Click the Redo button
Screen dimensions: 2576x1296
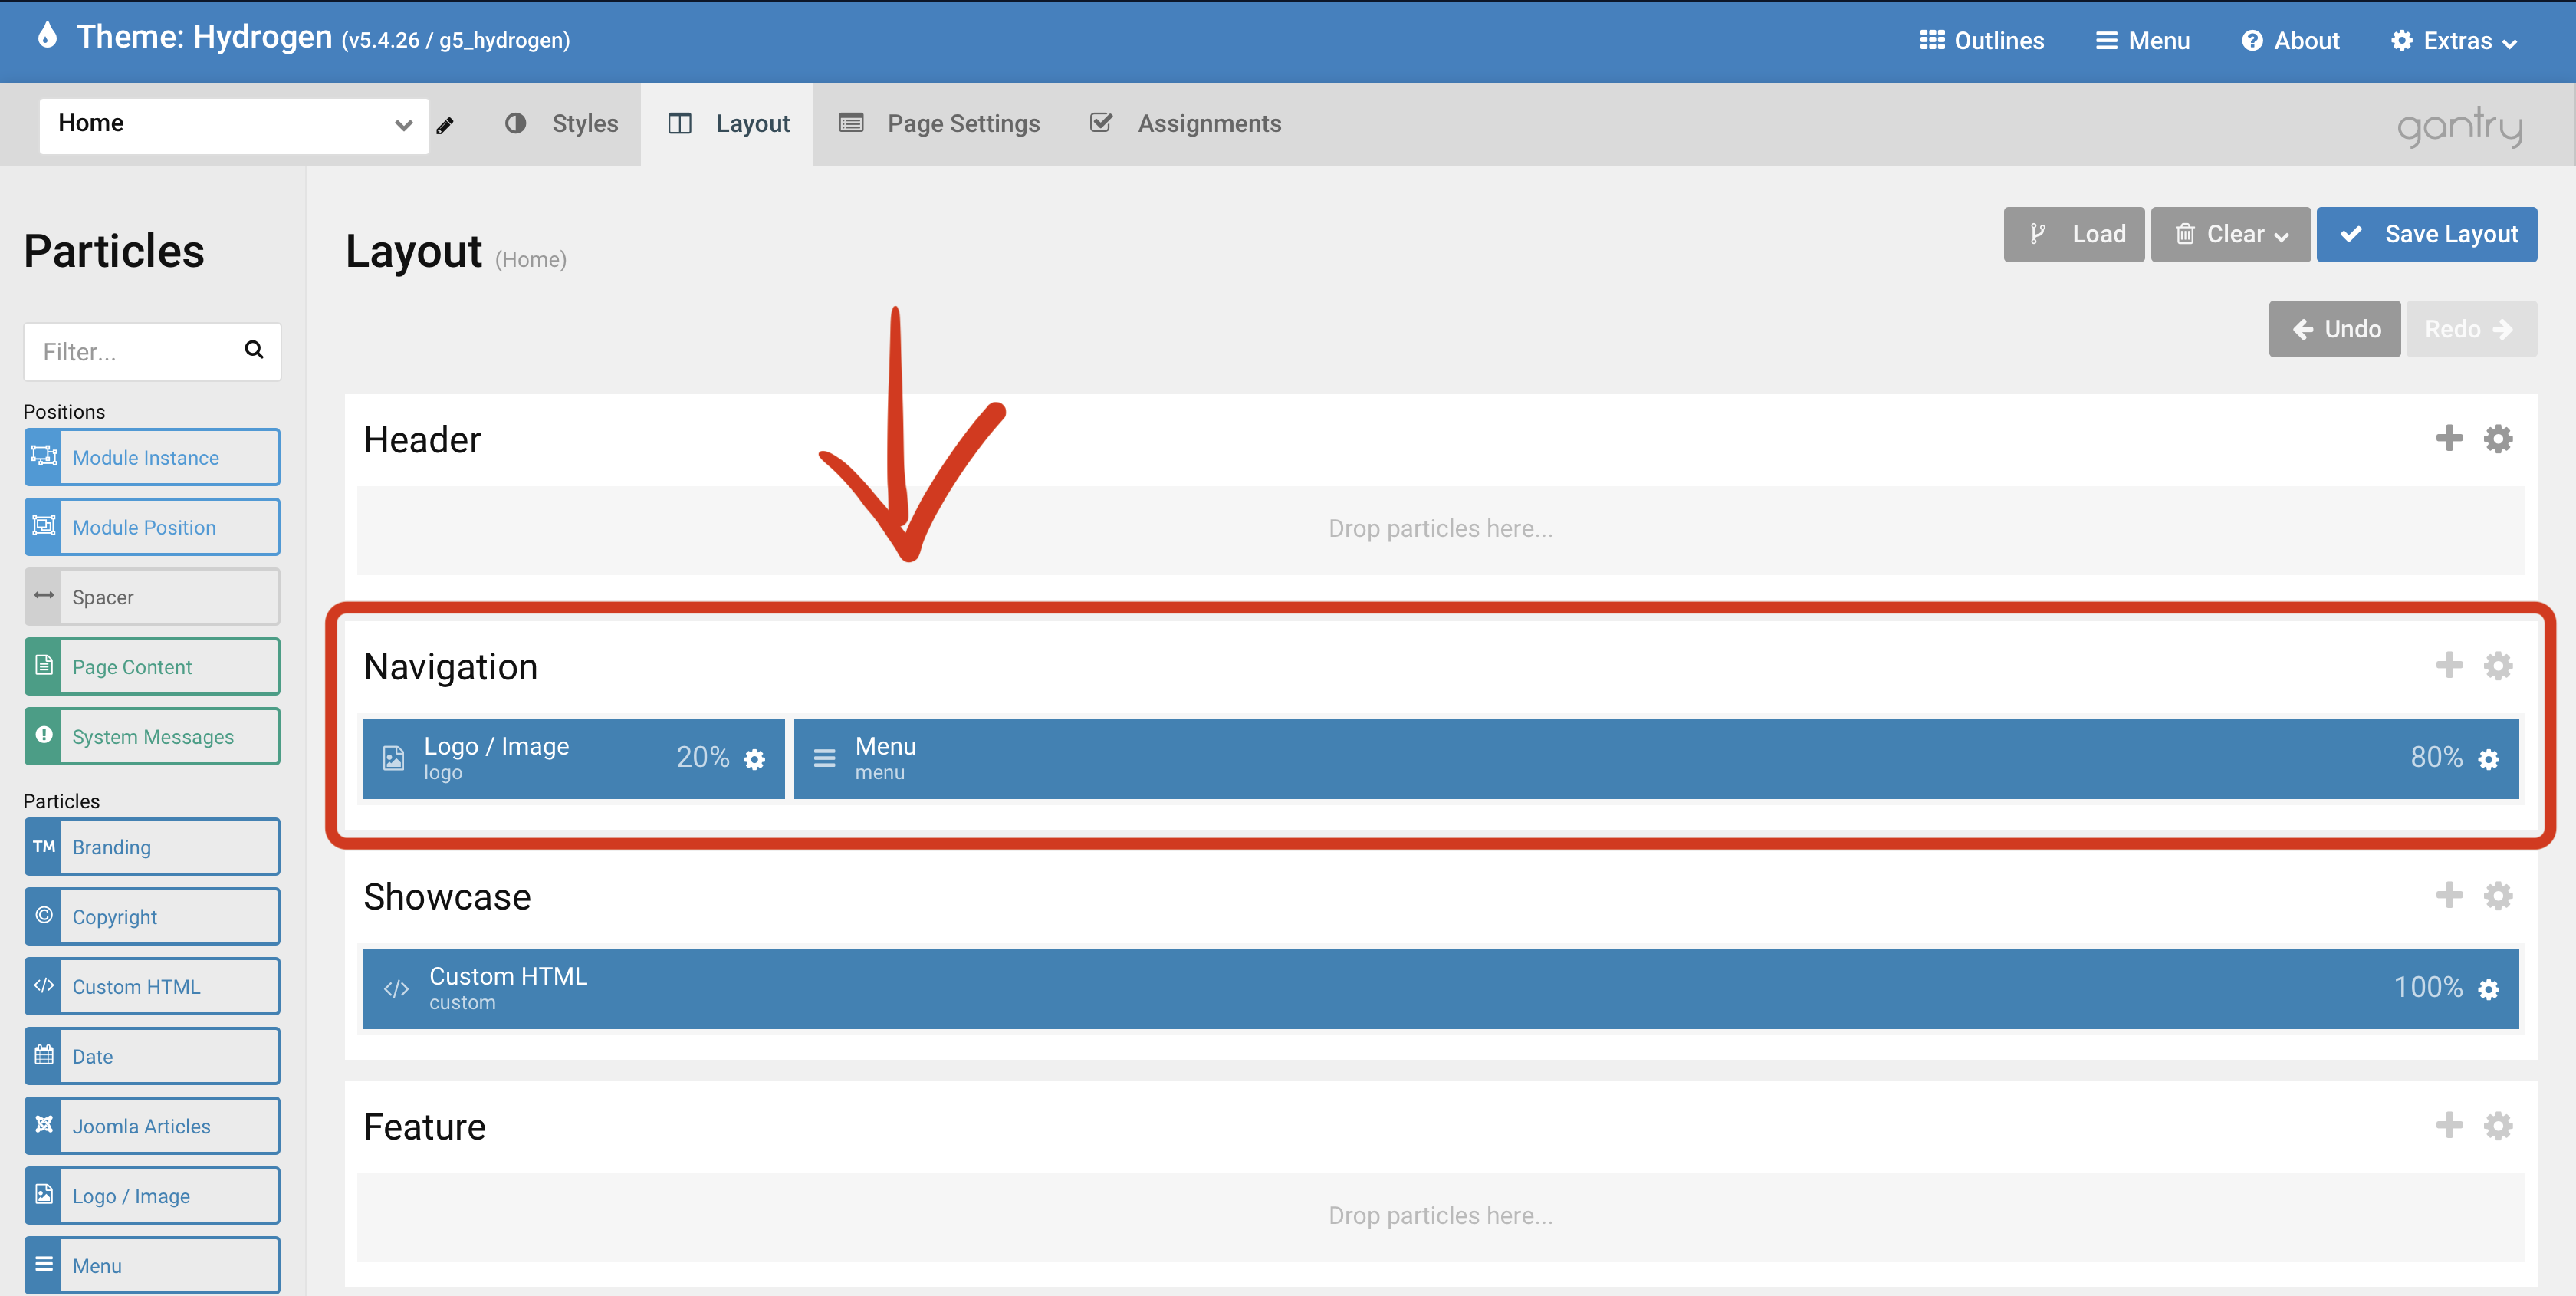pos(2471,329)
